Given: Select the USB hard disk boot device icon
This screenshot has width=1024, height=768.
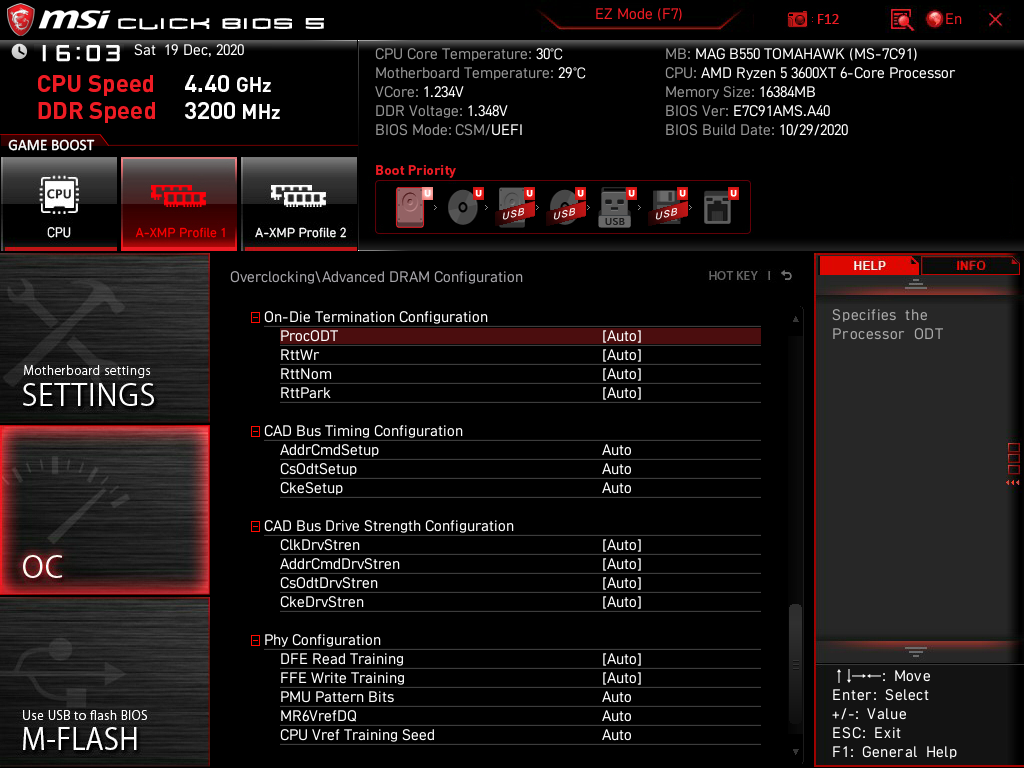Looking at the screenshot, I should tap(515, 207).
